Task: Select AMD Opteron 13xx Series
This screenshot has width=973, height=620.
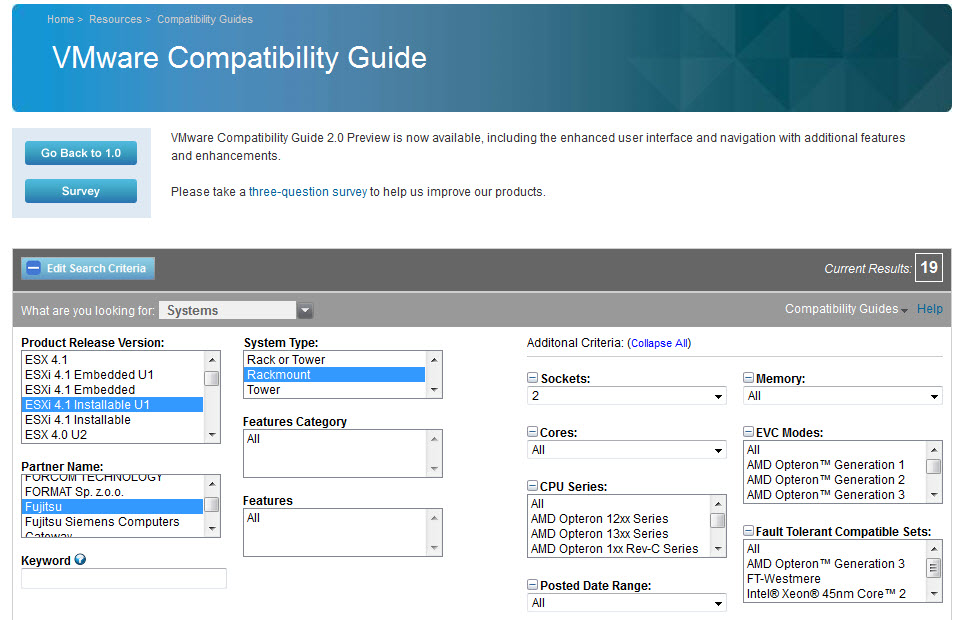Action: pyautogui.click(x=619, y=534)
